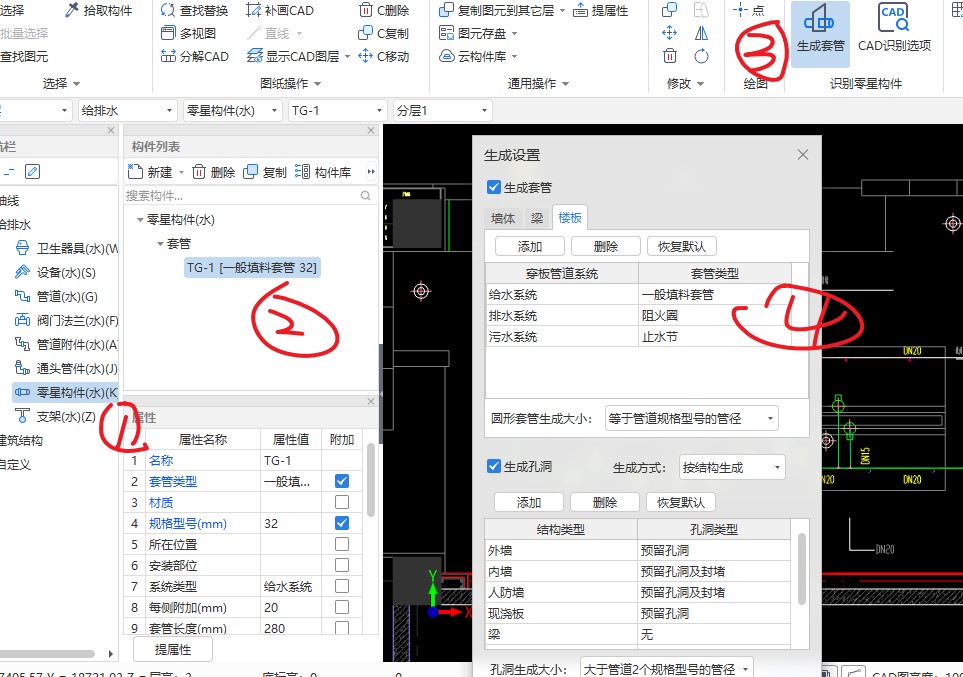Open 圆形套管生成大小 dropdown
This screenshot has height=677, width=963.
(x=692, y=418)
